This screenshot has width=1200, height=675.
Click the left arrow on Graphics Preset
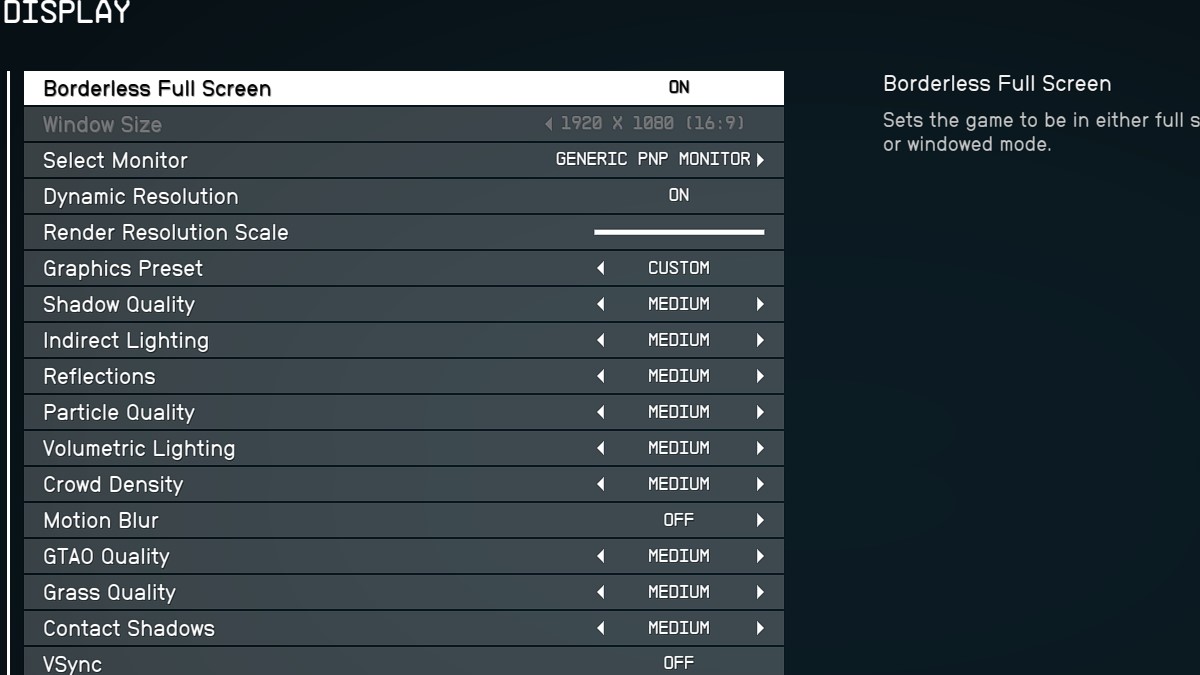click(x=600, y=268)
